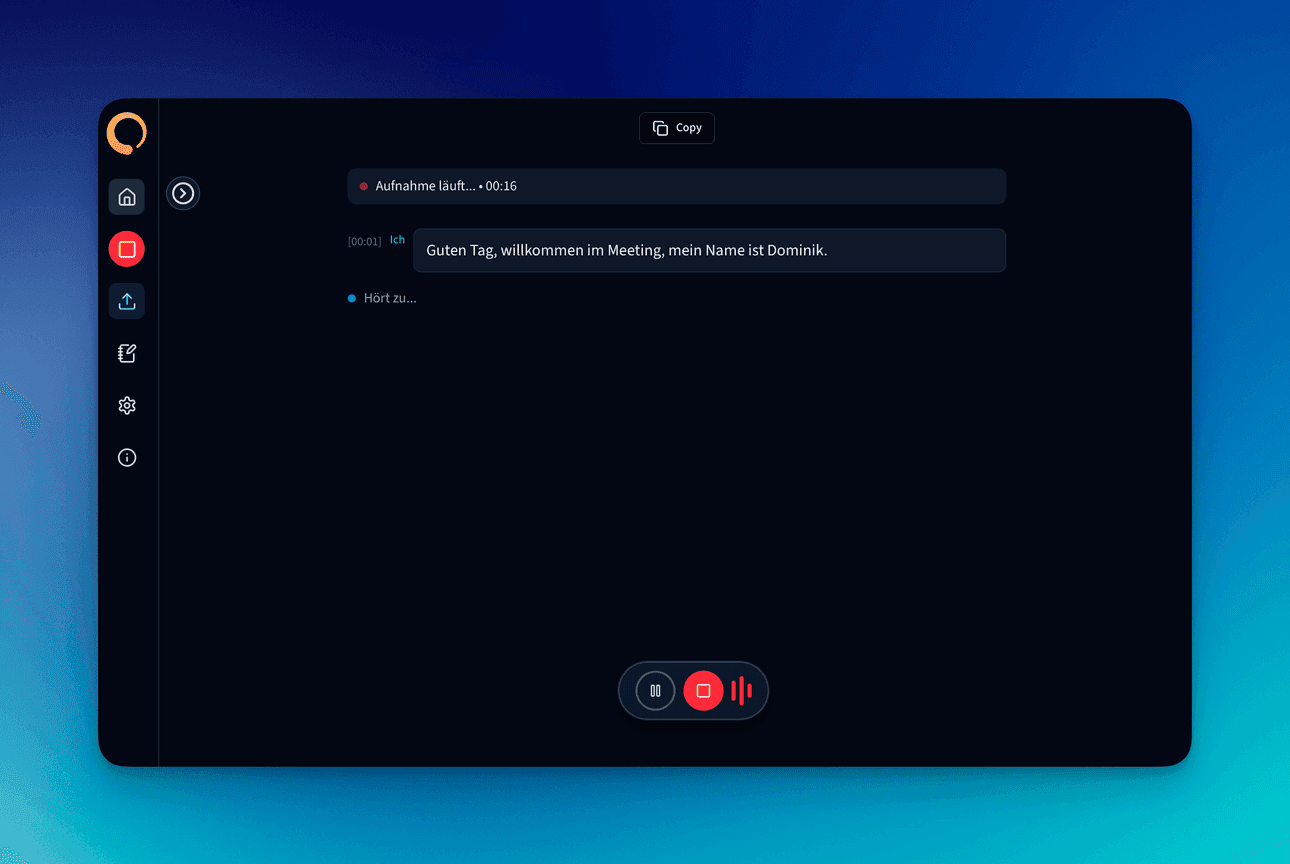Select the 'Guten Tag, willkommen im Meeting' transcript bubble
1290x864 pixels.
(x=709, y=250)
